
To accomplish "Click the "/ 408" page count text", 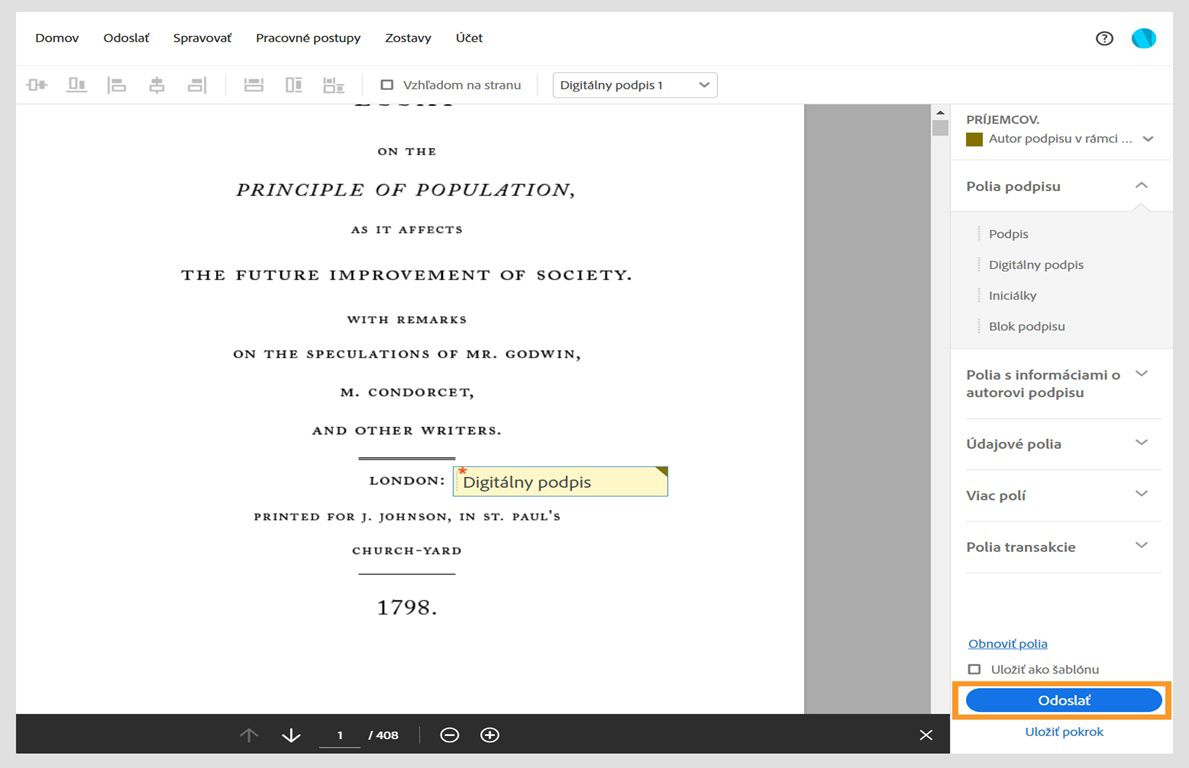I will tap(383, 735).
